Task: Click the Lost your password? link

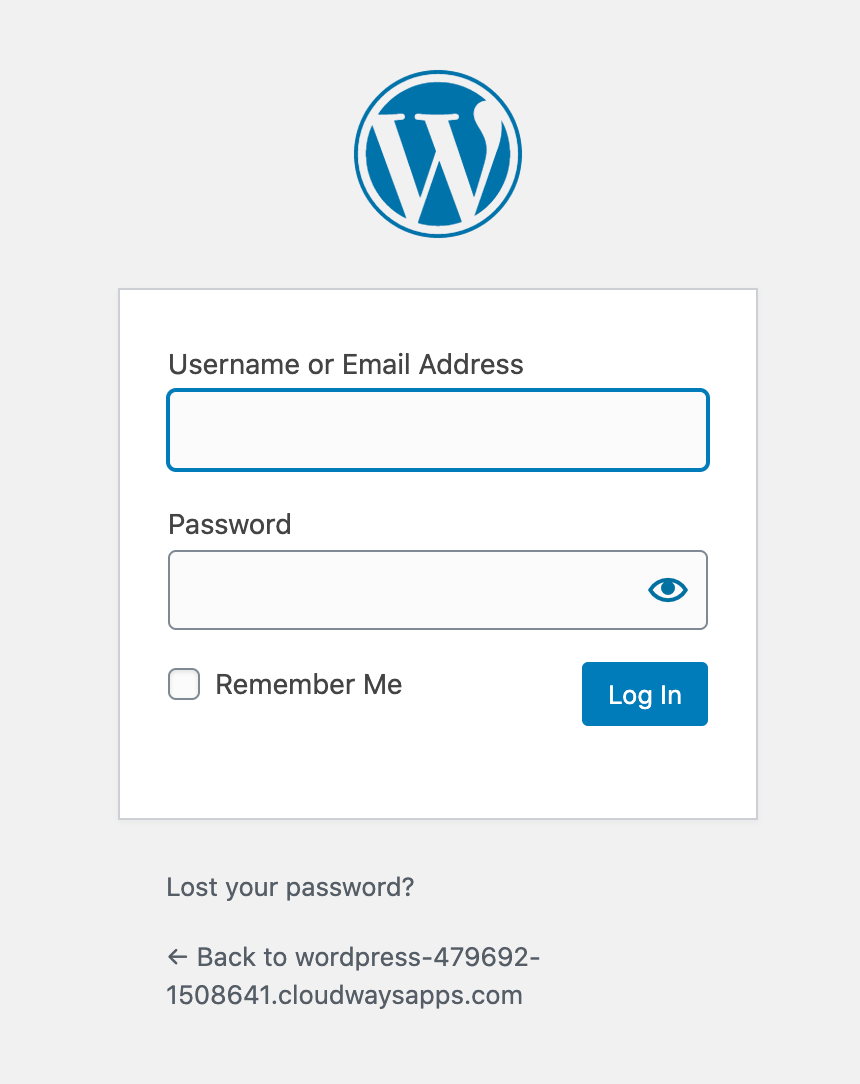Action: pyautogui.click(x=289, y=887)
